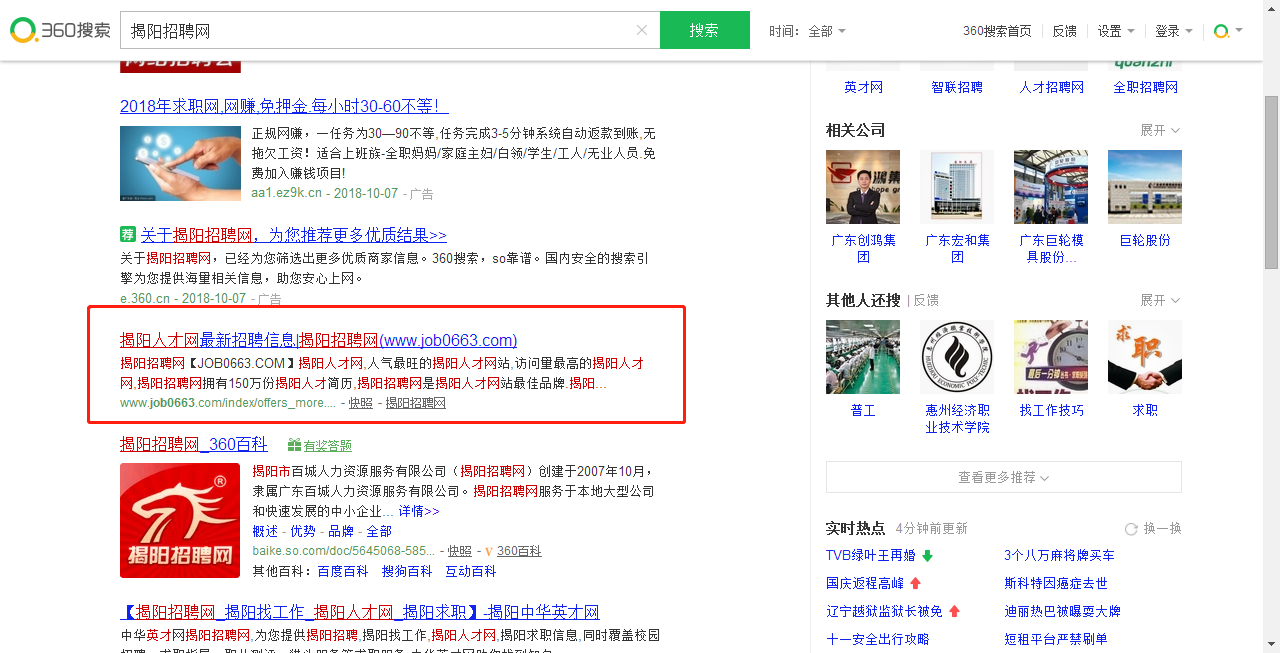Open 关于揭阳招聘网 recommended results link
The height and width of the screenshot is (653, 1280).
[x=293, y=235]
